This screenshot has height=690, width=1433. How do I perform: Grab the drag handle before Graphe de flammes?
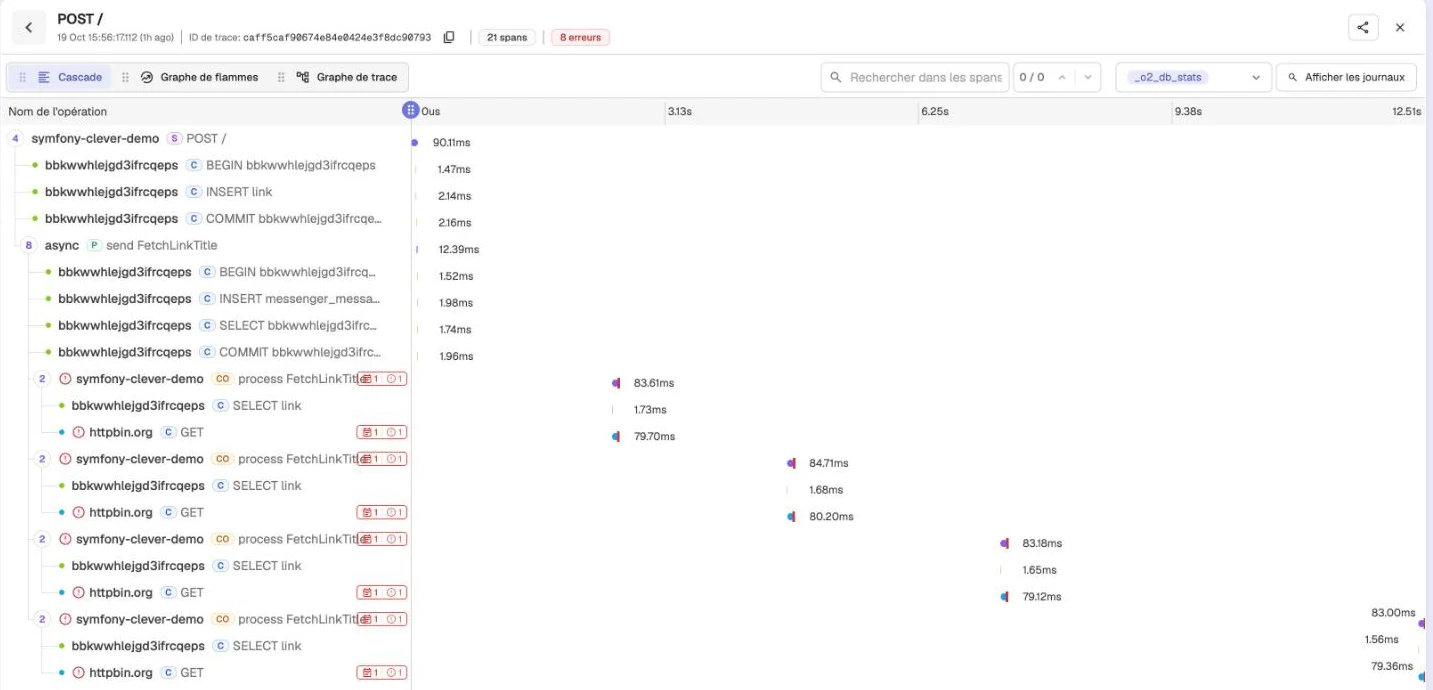tap(125, 77)
